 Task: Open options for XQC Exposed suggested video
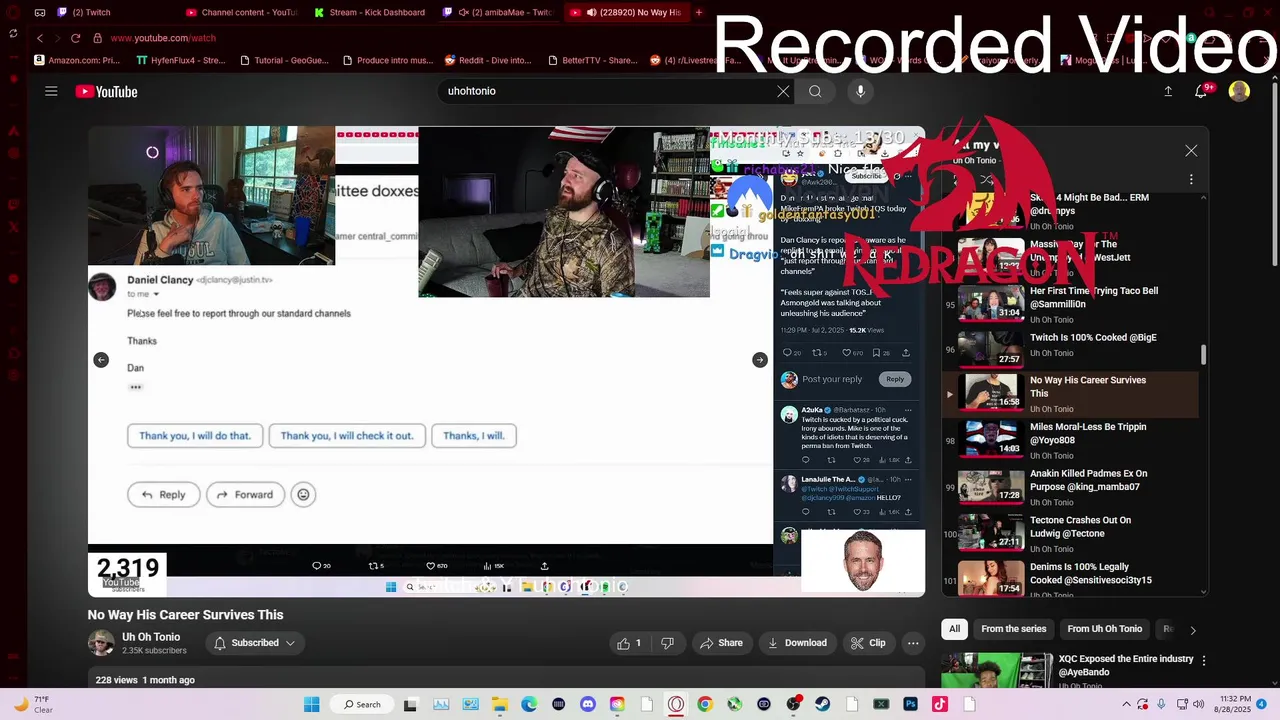1204,661
